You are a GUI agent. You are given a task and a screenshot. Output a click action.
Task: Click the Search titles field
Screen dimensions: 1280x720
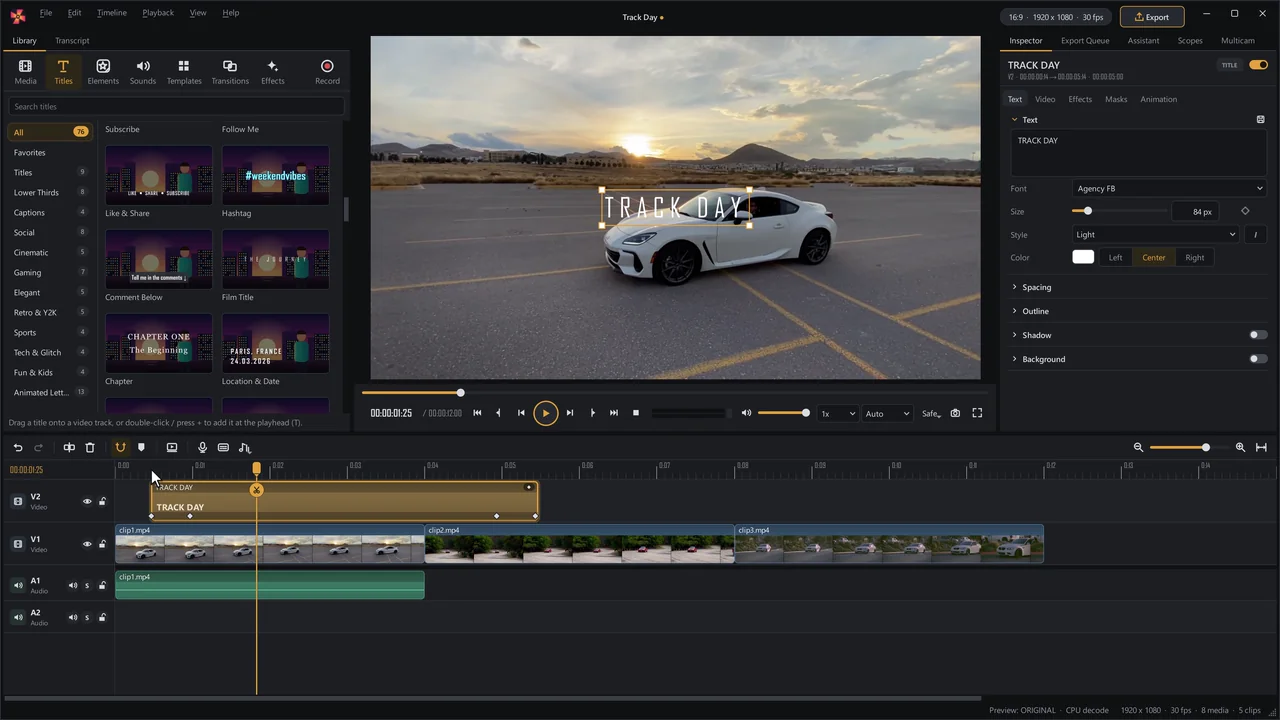176,107
